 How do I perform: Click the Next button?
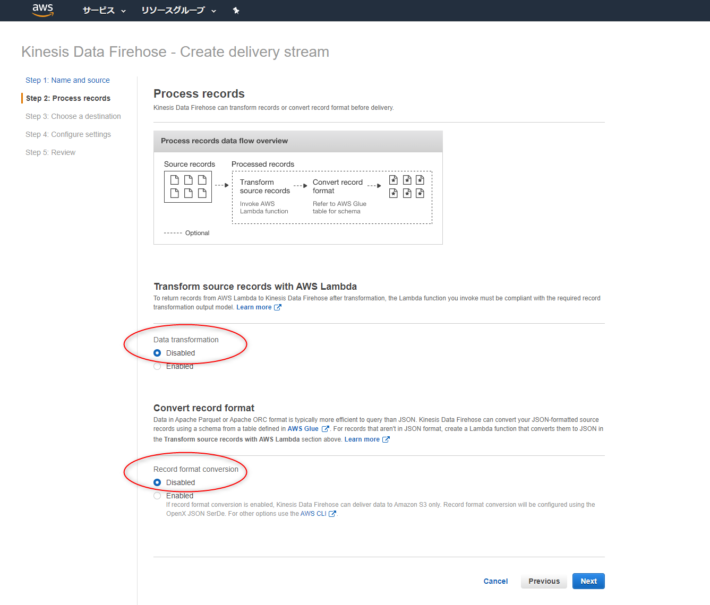tap(588, 581)
